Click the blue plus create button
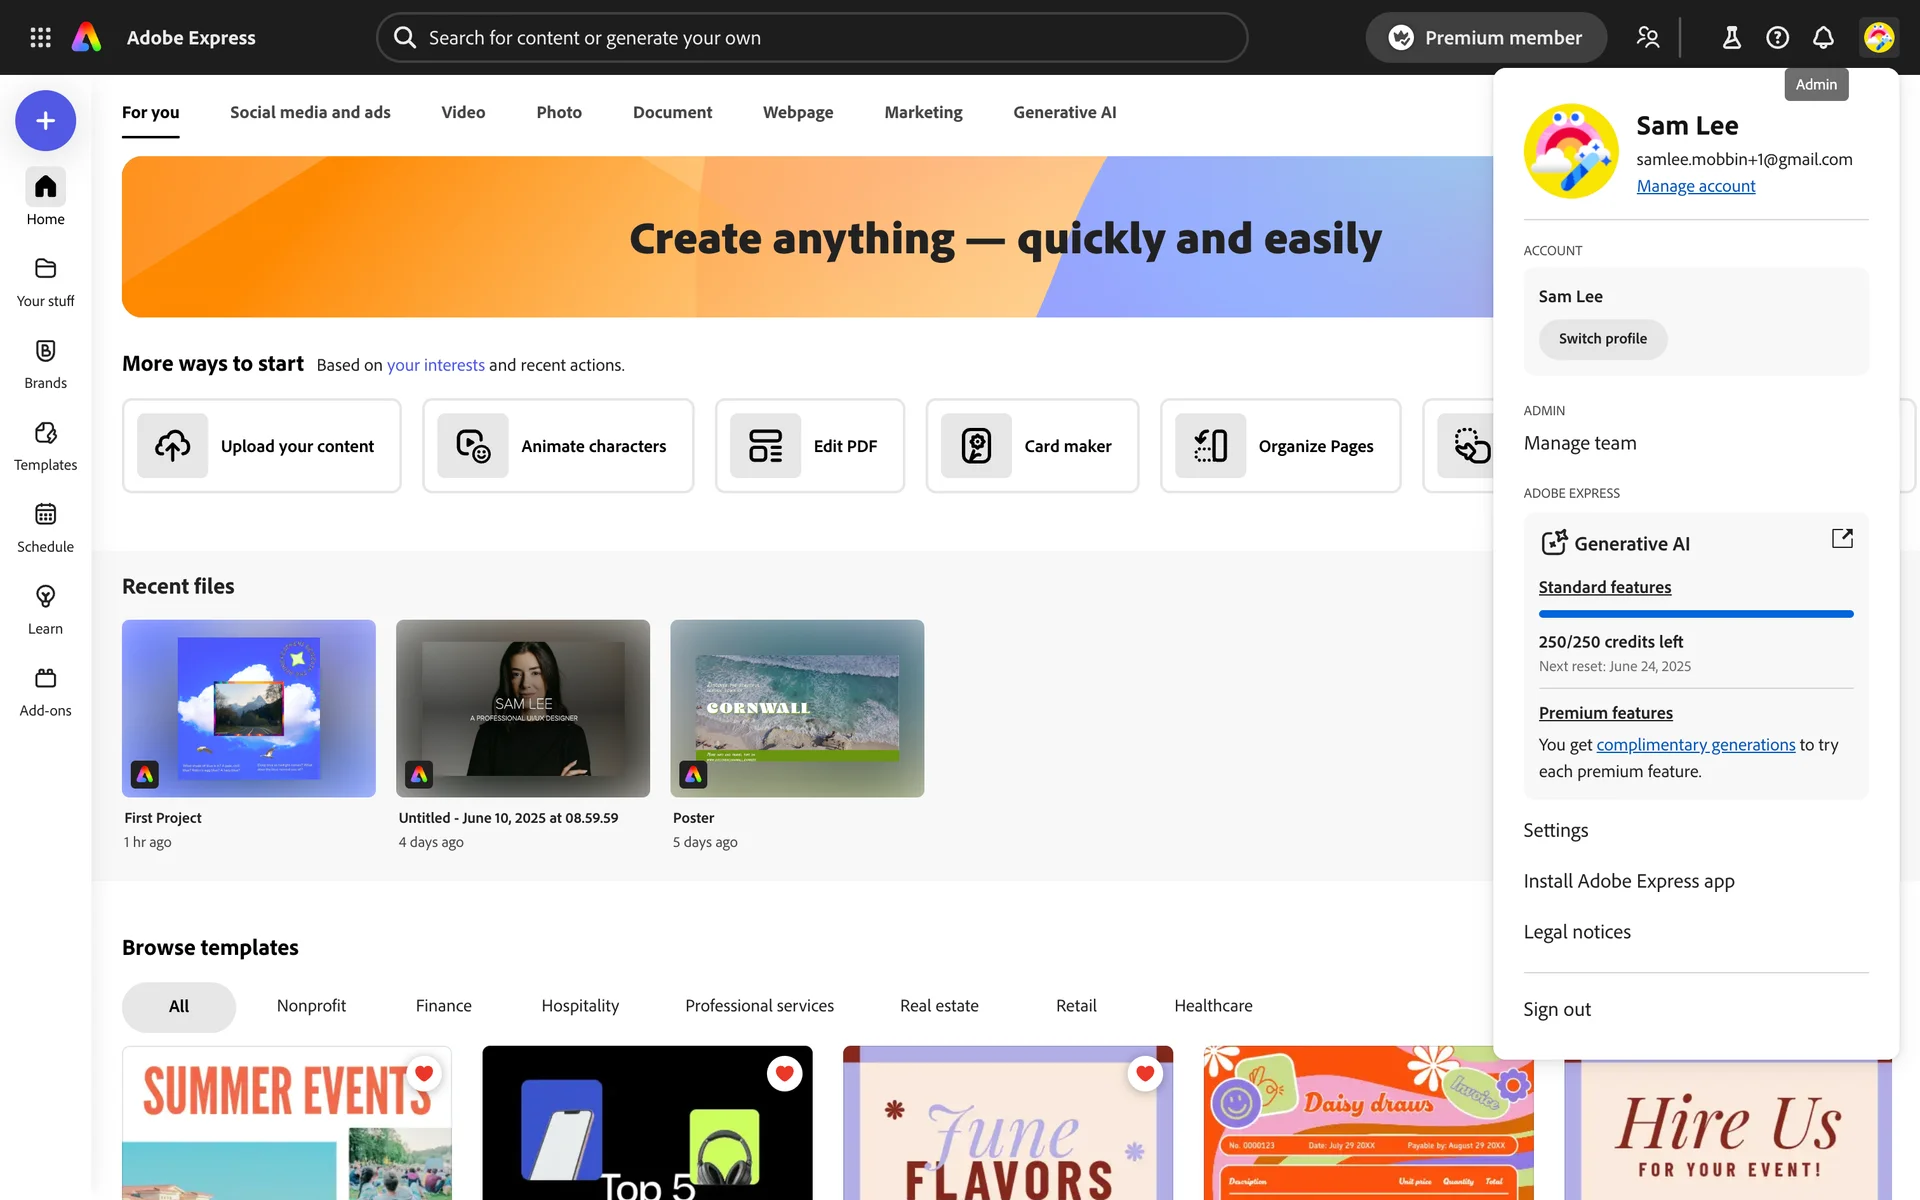The width and height of the screenshot is (1920, 1200). pyautogui.click(x=45, y=121)
